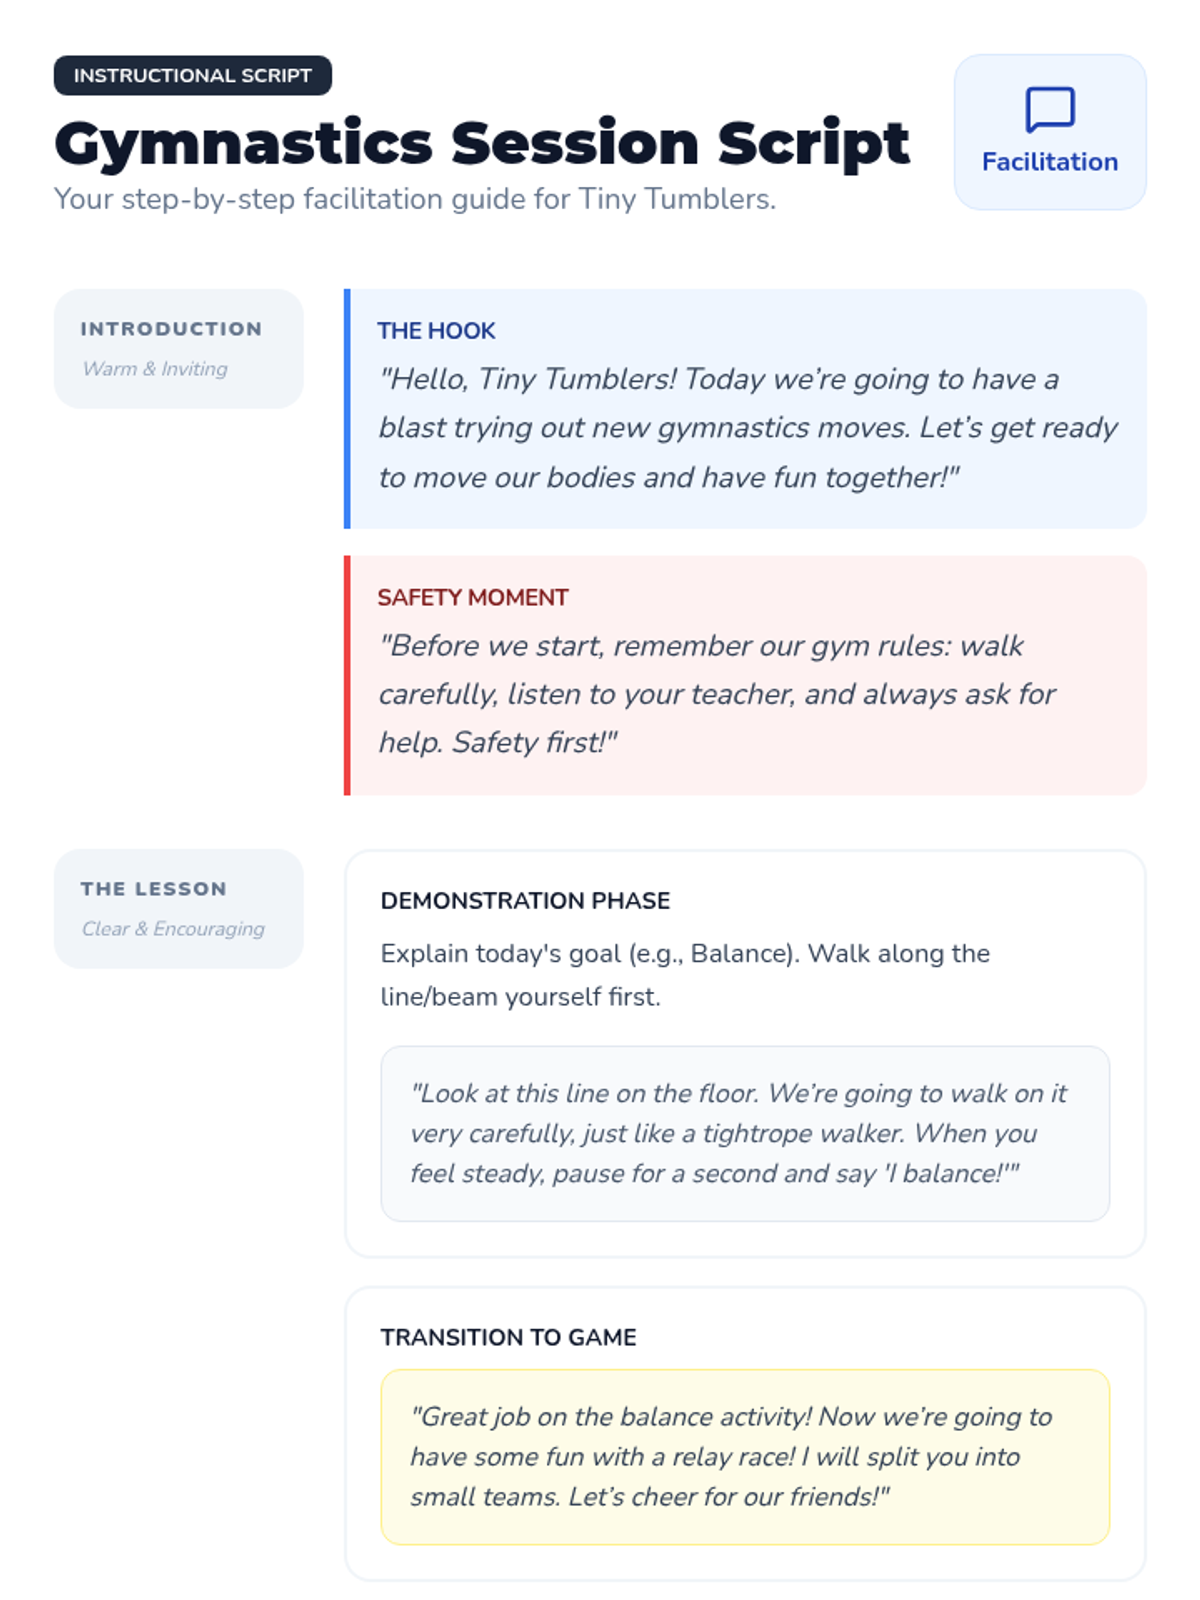Click the Safety Moment heading
This screenshot has width=1200, height=1600.
pos(472,598)
